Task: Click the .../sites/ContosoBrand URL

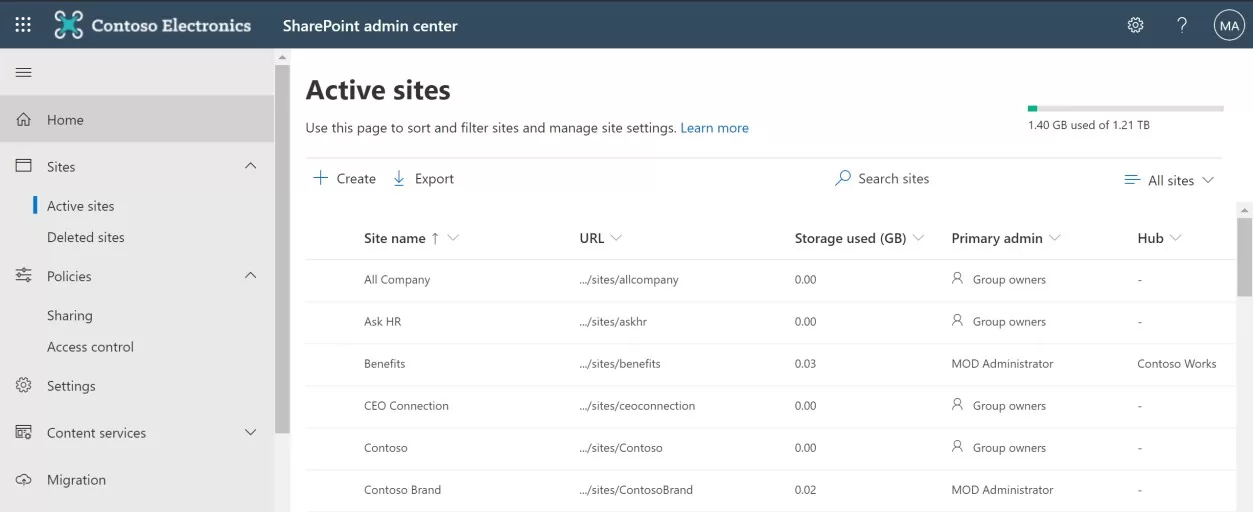Action: tap(636, 490)
